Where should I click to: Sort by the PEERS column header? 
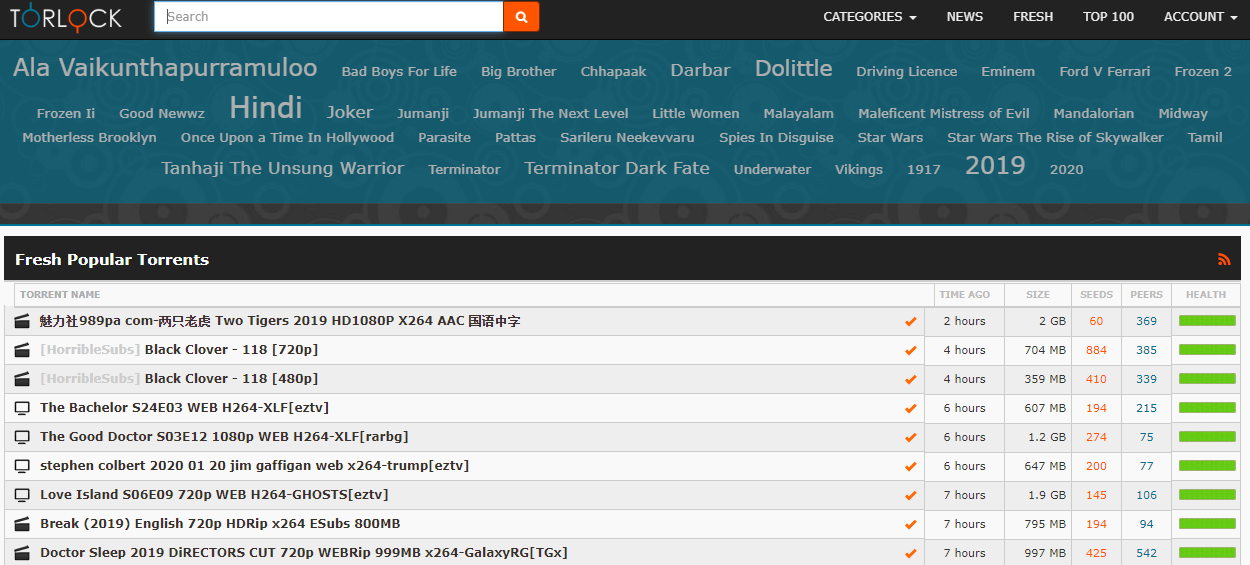tap(1146, 295)
